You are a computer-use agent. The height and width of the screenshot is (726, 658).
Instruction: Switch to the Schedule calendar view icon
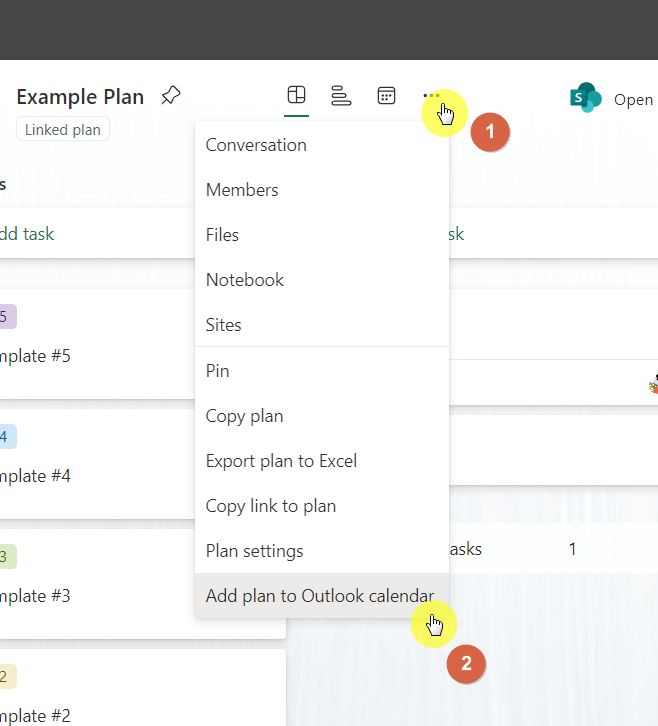click(x=386, y=95)
